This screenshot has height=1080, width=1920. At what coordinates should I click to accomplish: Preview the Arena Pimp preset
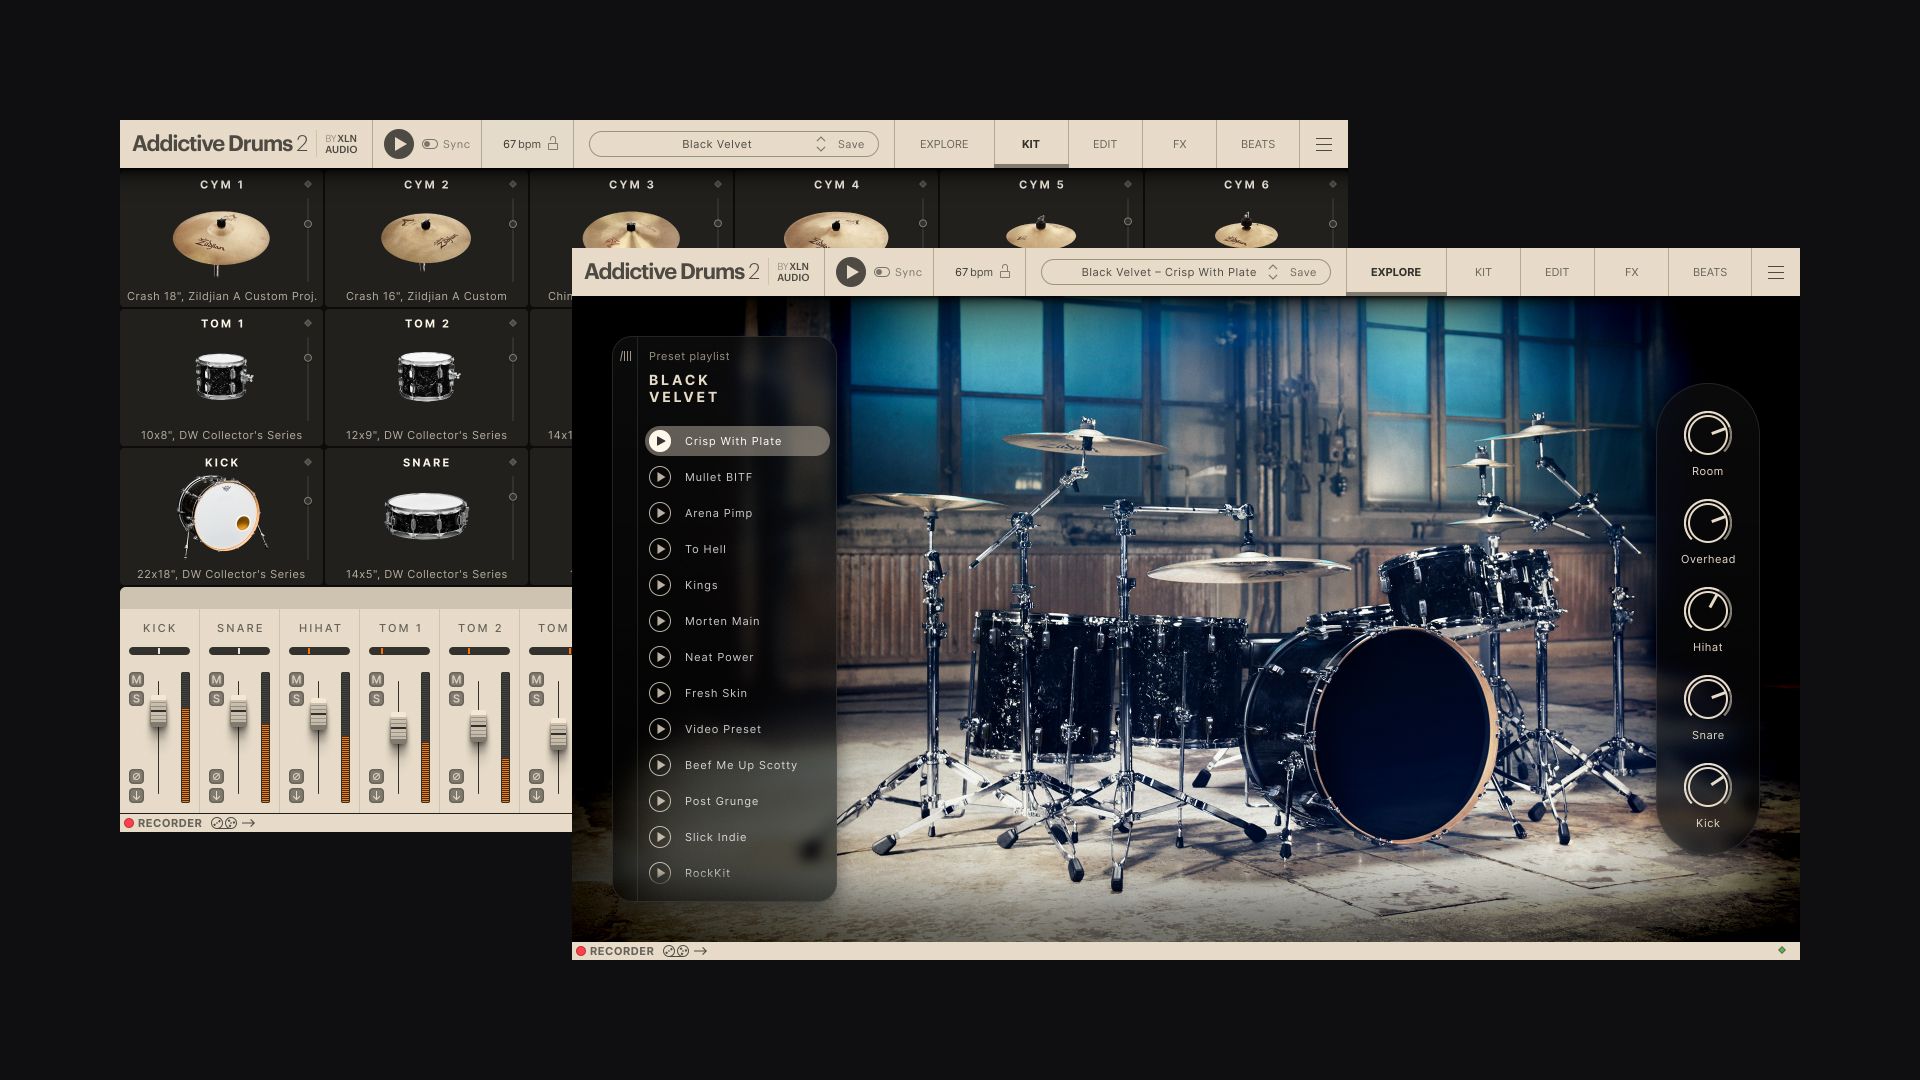click(660, 513)
